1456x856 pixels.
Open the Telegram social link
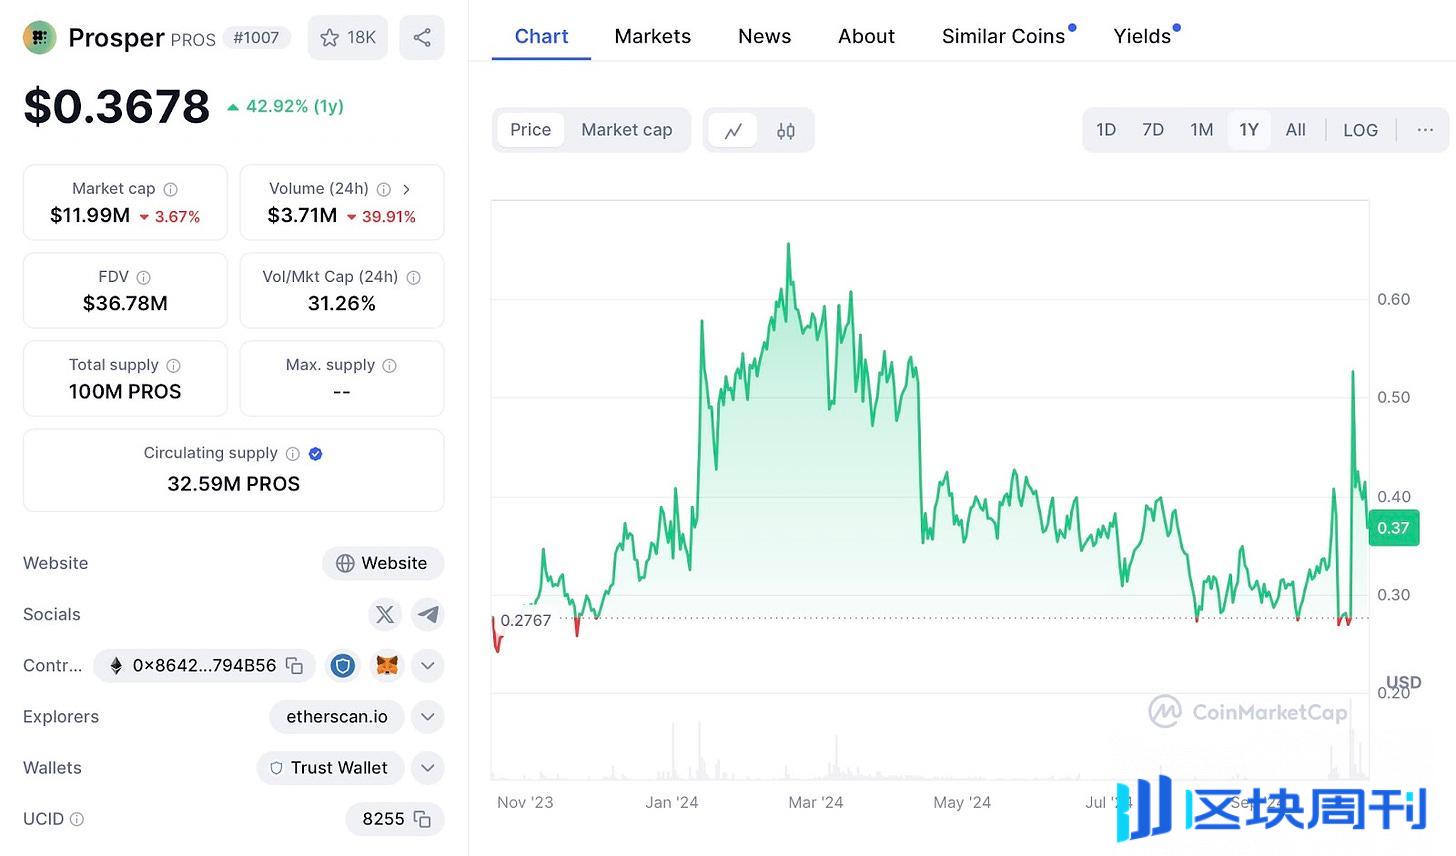pyautogui.click(x=428, y=614)
